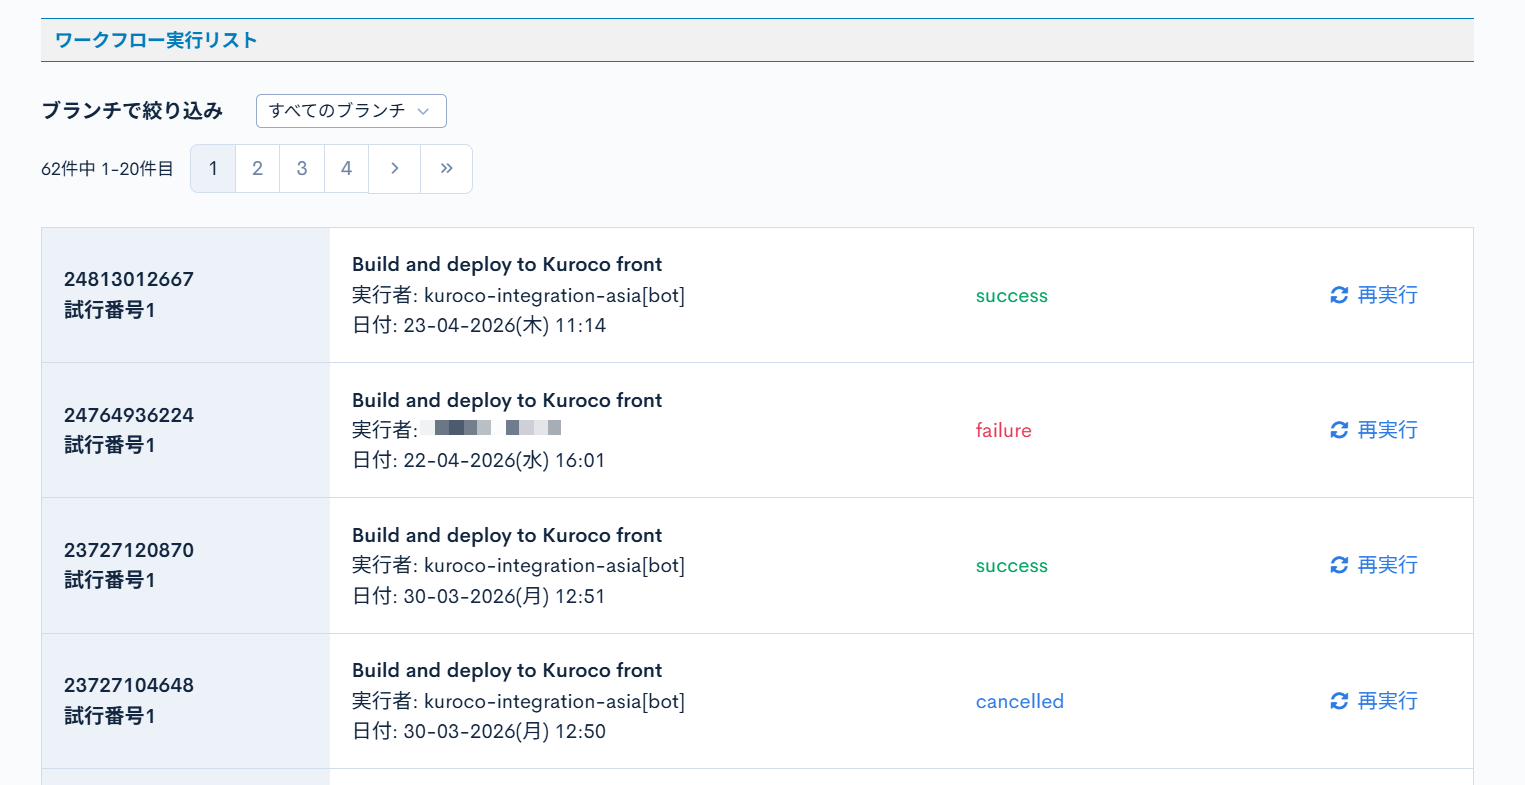Screen dimensions: 1525x785
Task: Select run ID 24813012667
Action: coord(129,279)
